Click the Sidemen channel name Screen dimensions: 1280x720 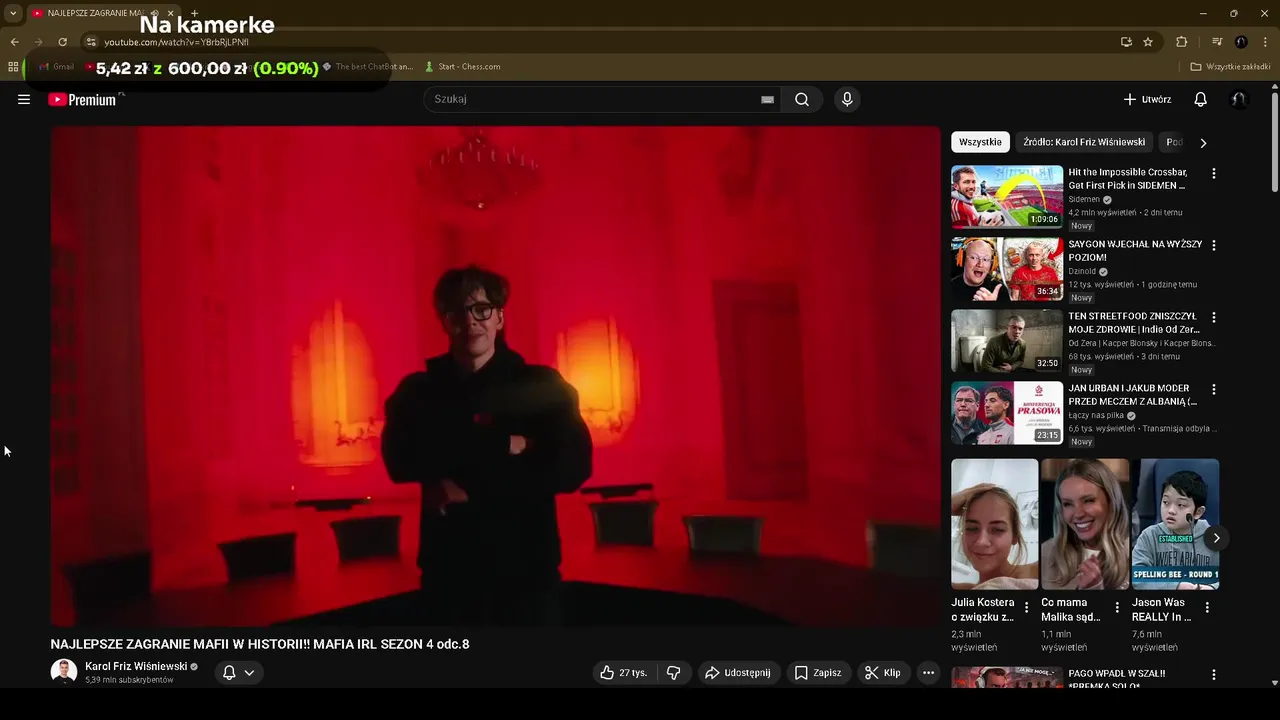pyautogui.click(x=1084, y=199)
